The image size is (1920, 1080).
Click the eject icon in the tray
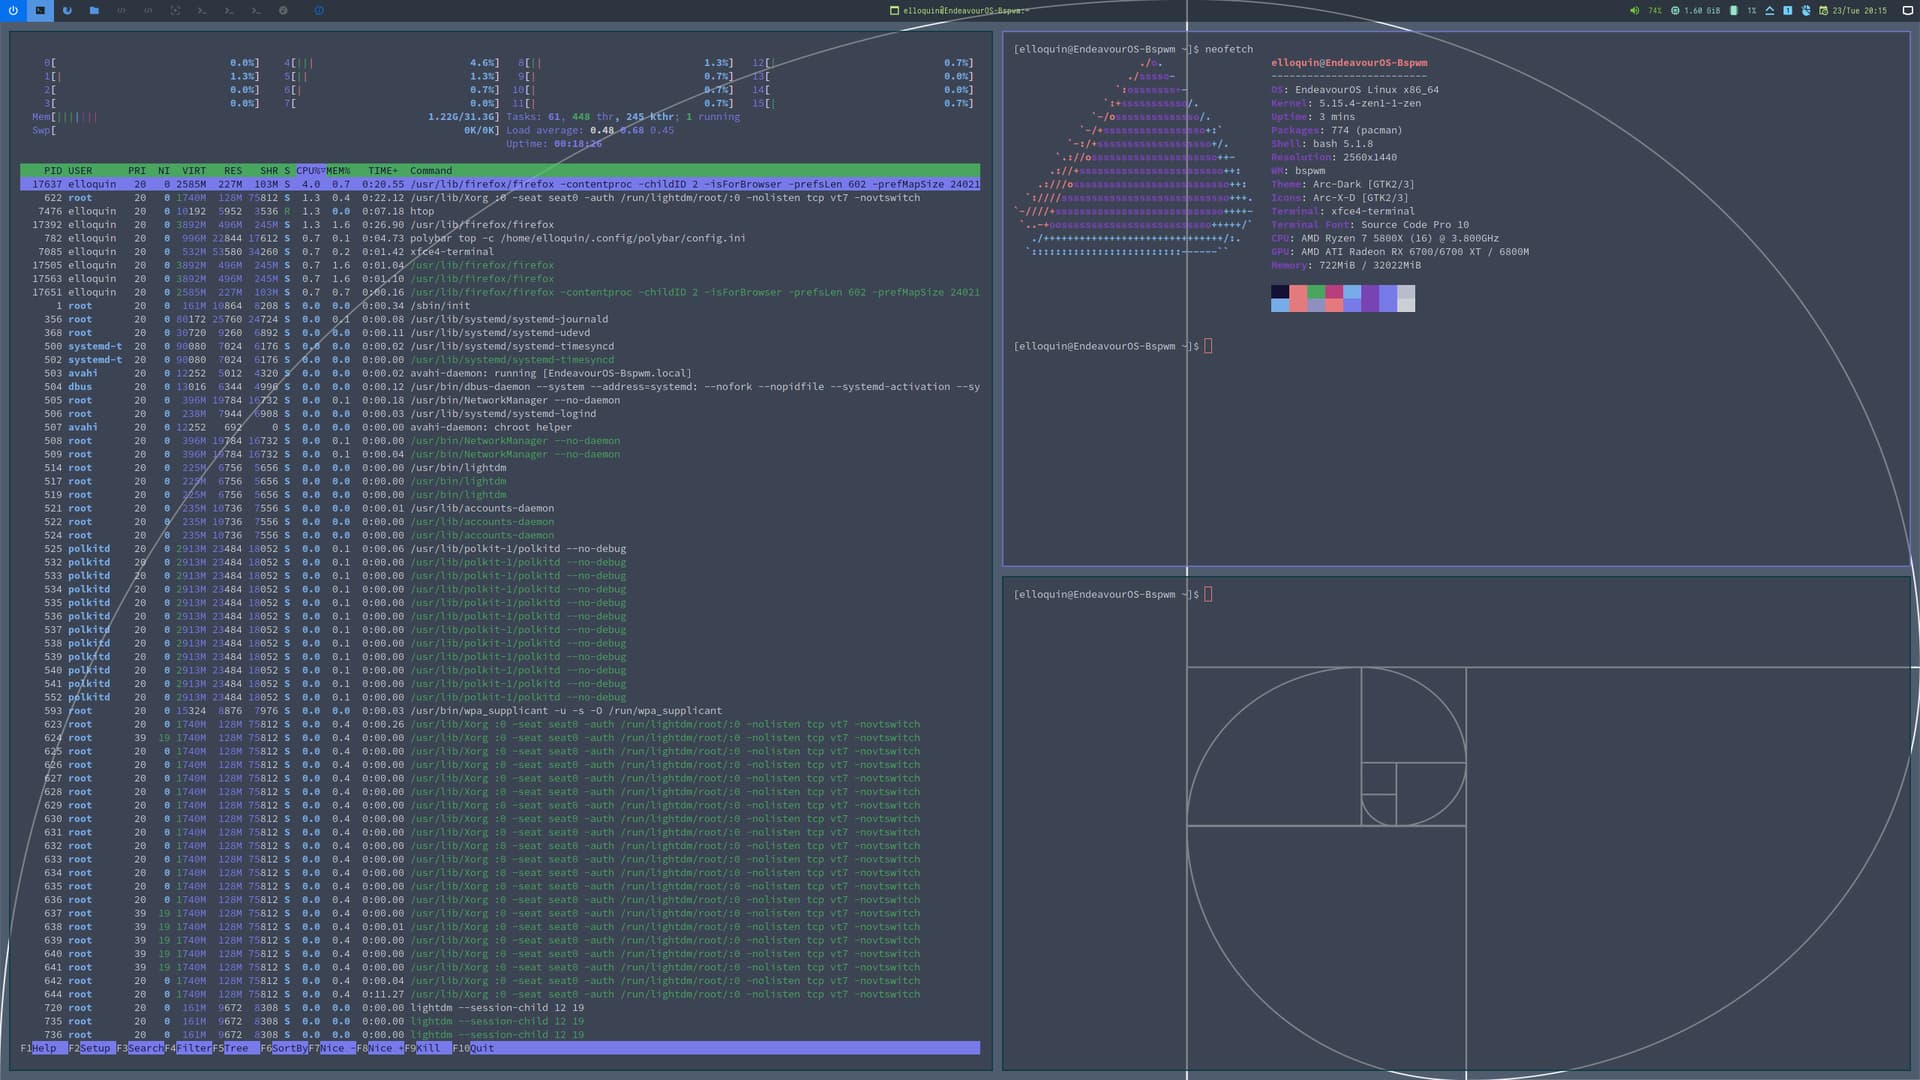pos(1770,10)
